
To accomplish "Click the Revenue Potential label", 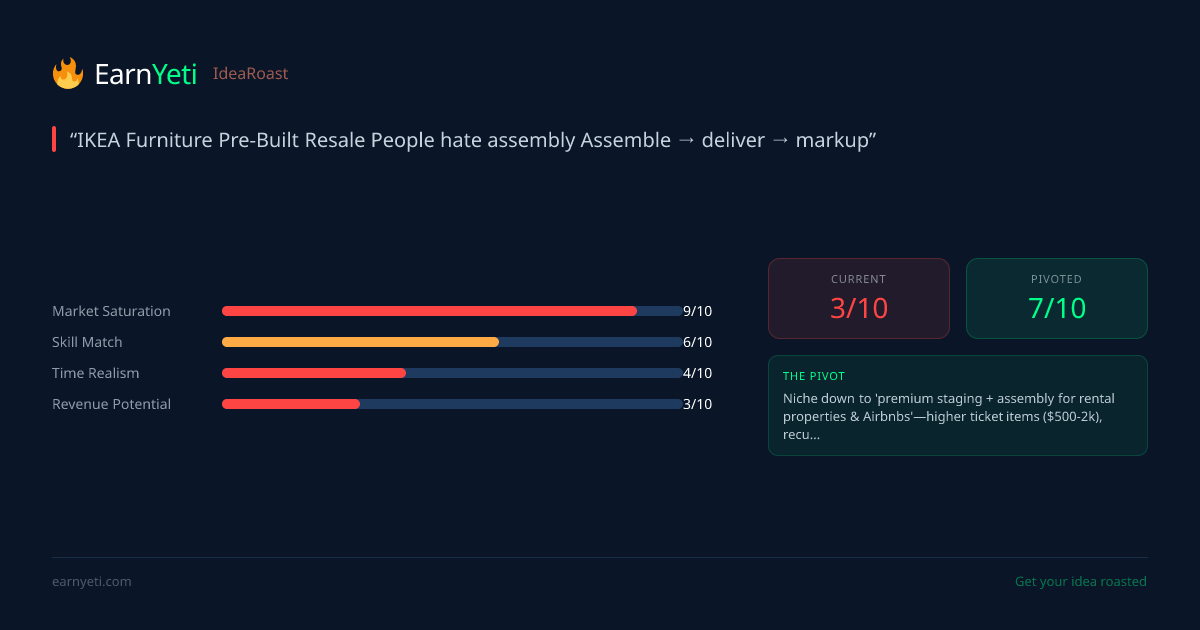I will pos(111,404).
